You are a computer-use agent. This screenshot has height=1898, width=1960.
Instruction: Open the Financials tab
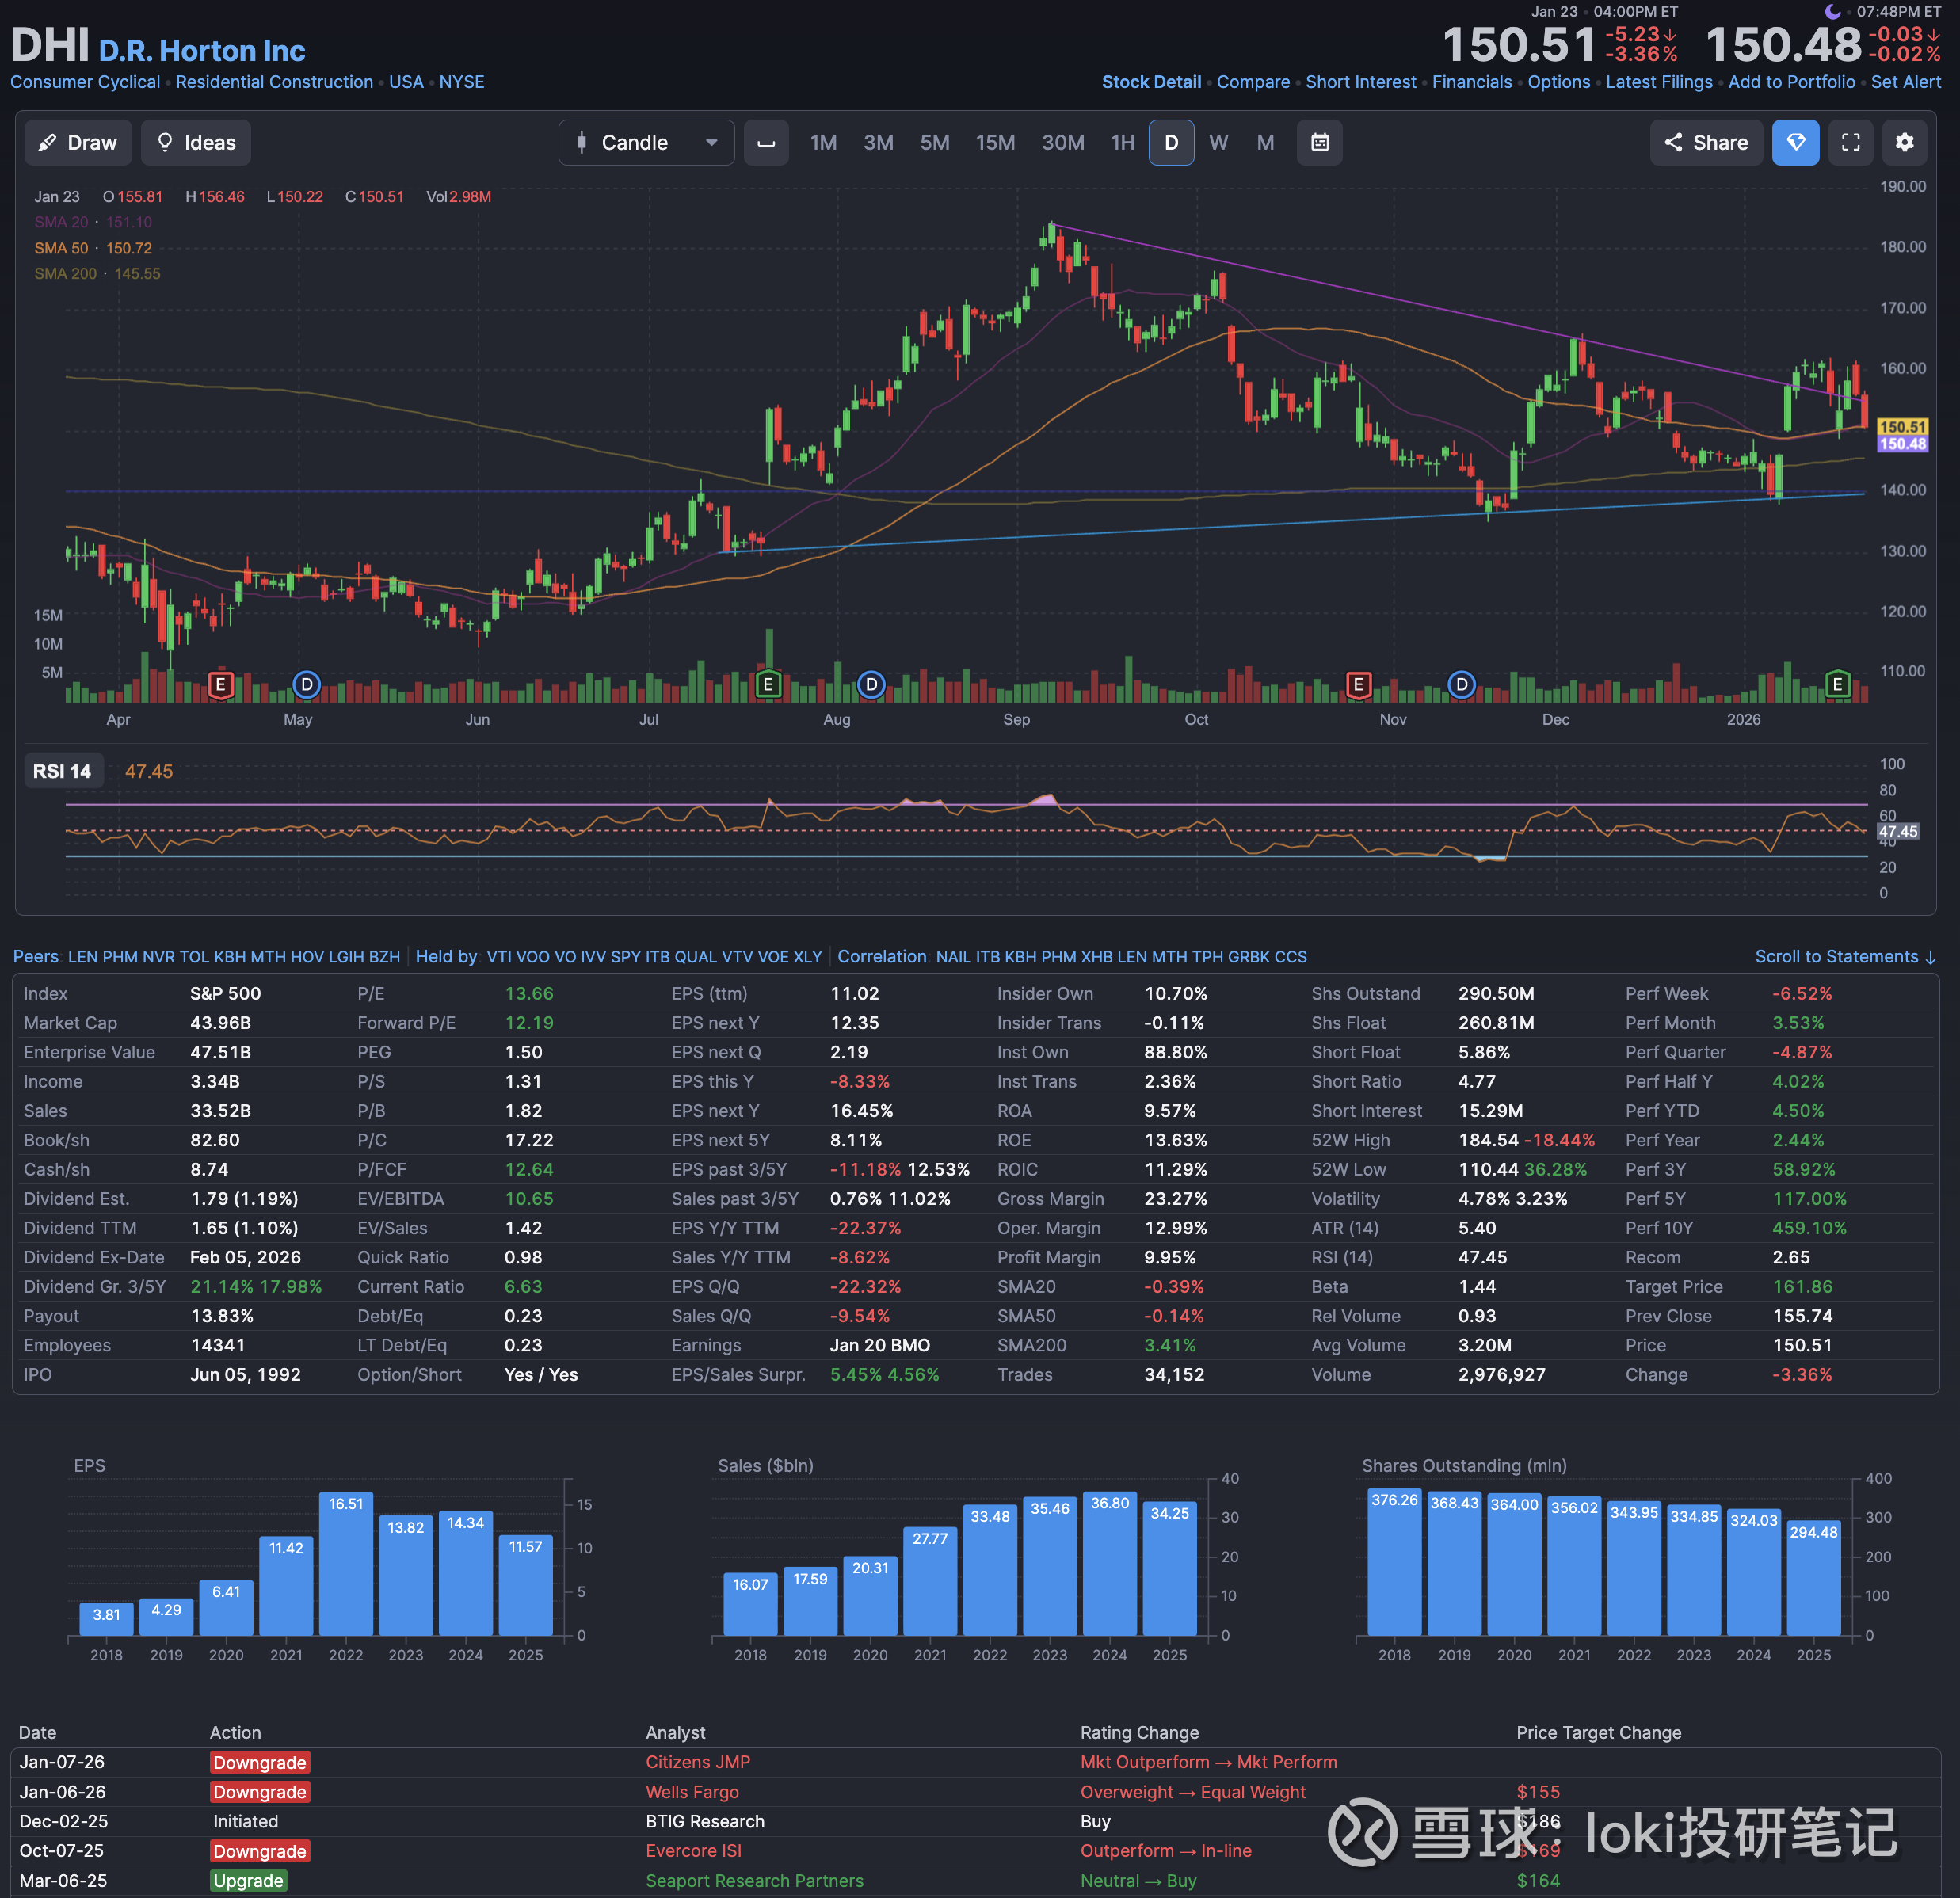coord(1471,82)
